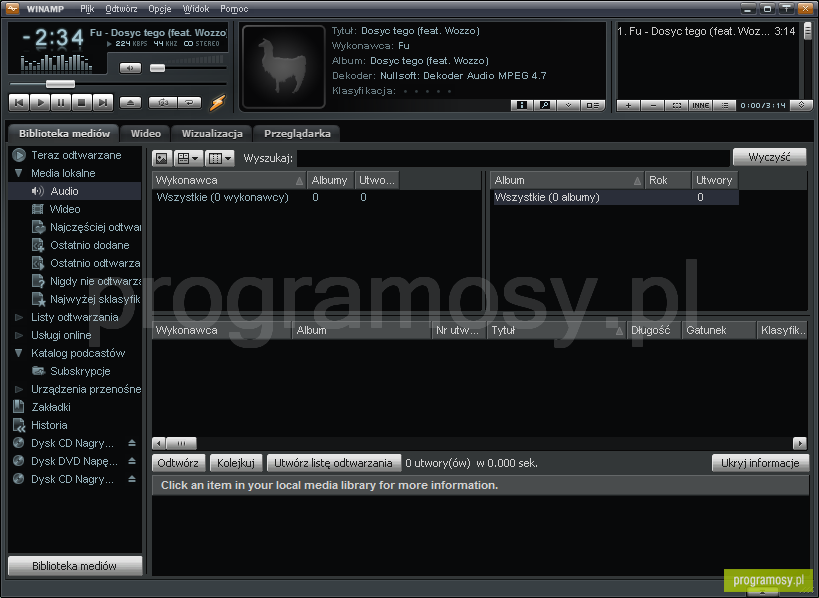Adjust the volume slider handle

tap(157, 68)
